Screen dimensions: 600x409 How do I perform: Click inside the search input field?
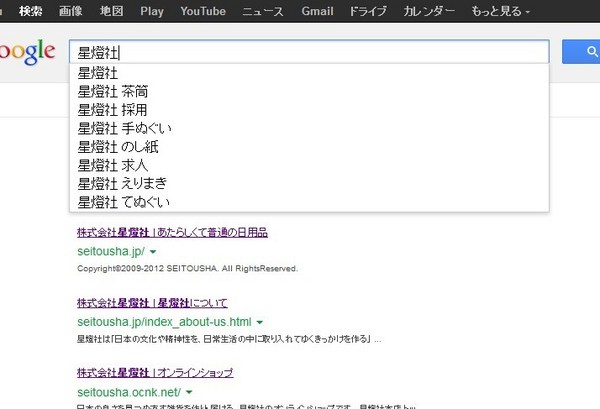pyautogui.click(x=309, y=52)
